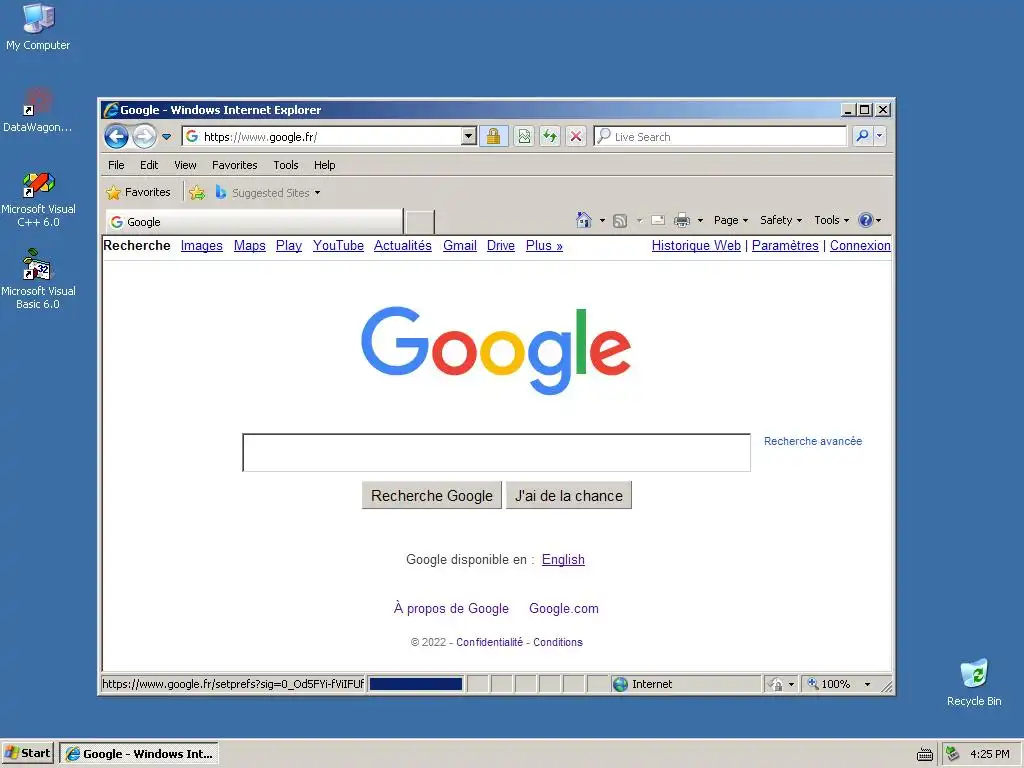Click the Plus » link
This screenshot has width=1024, height=768.
[x=544, y=246]
